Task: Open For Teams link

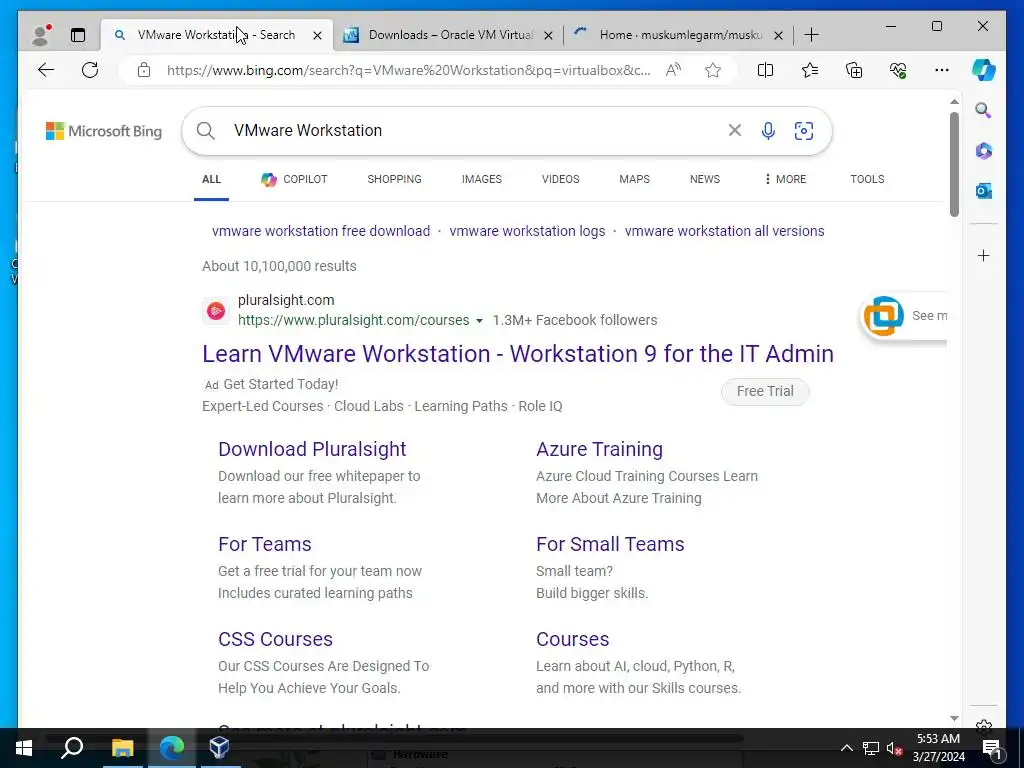Action: point(264,544)
